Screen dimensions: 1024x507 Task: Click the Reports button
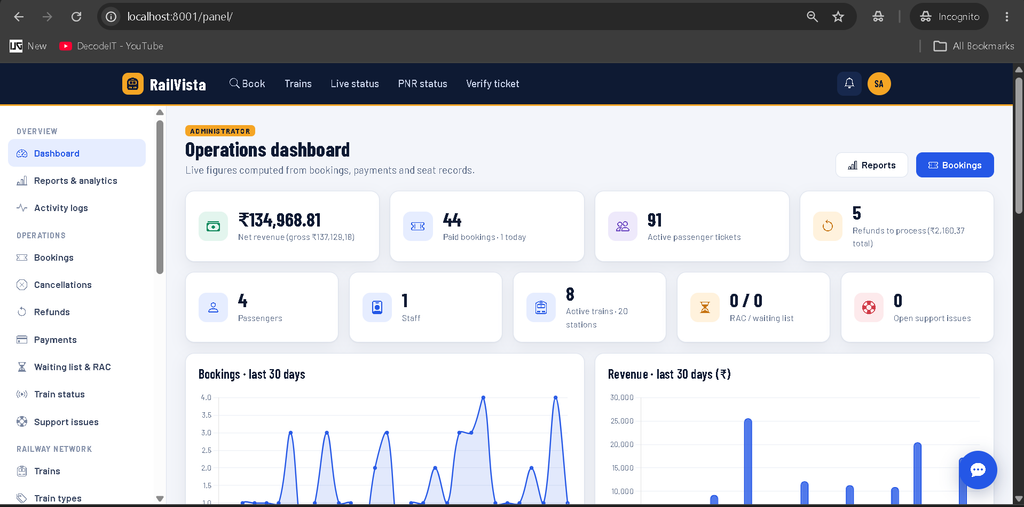pyautogui.click(x=871, y=165)
